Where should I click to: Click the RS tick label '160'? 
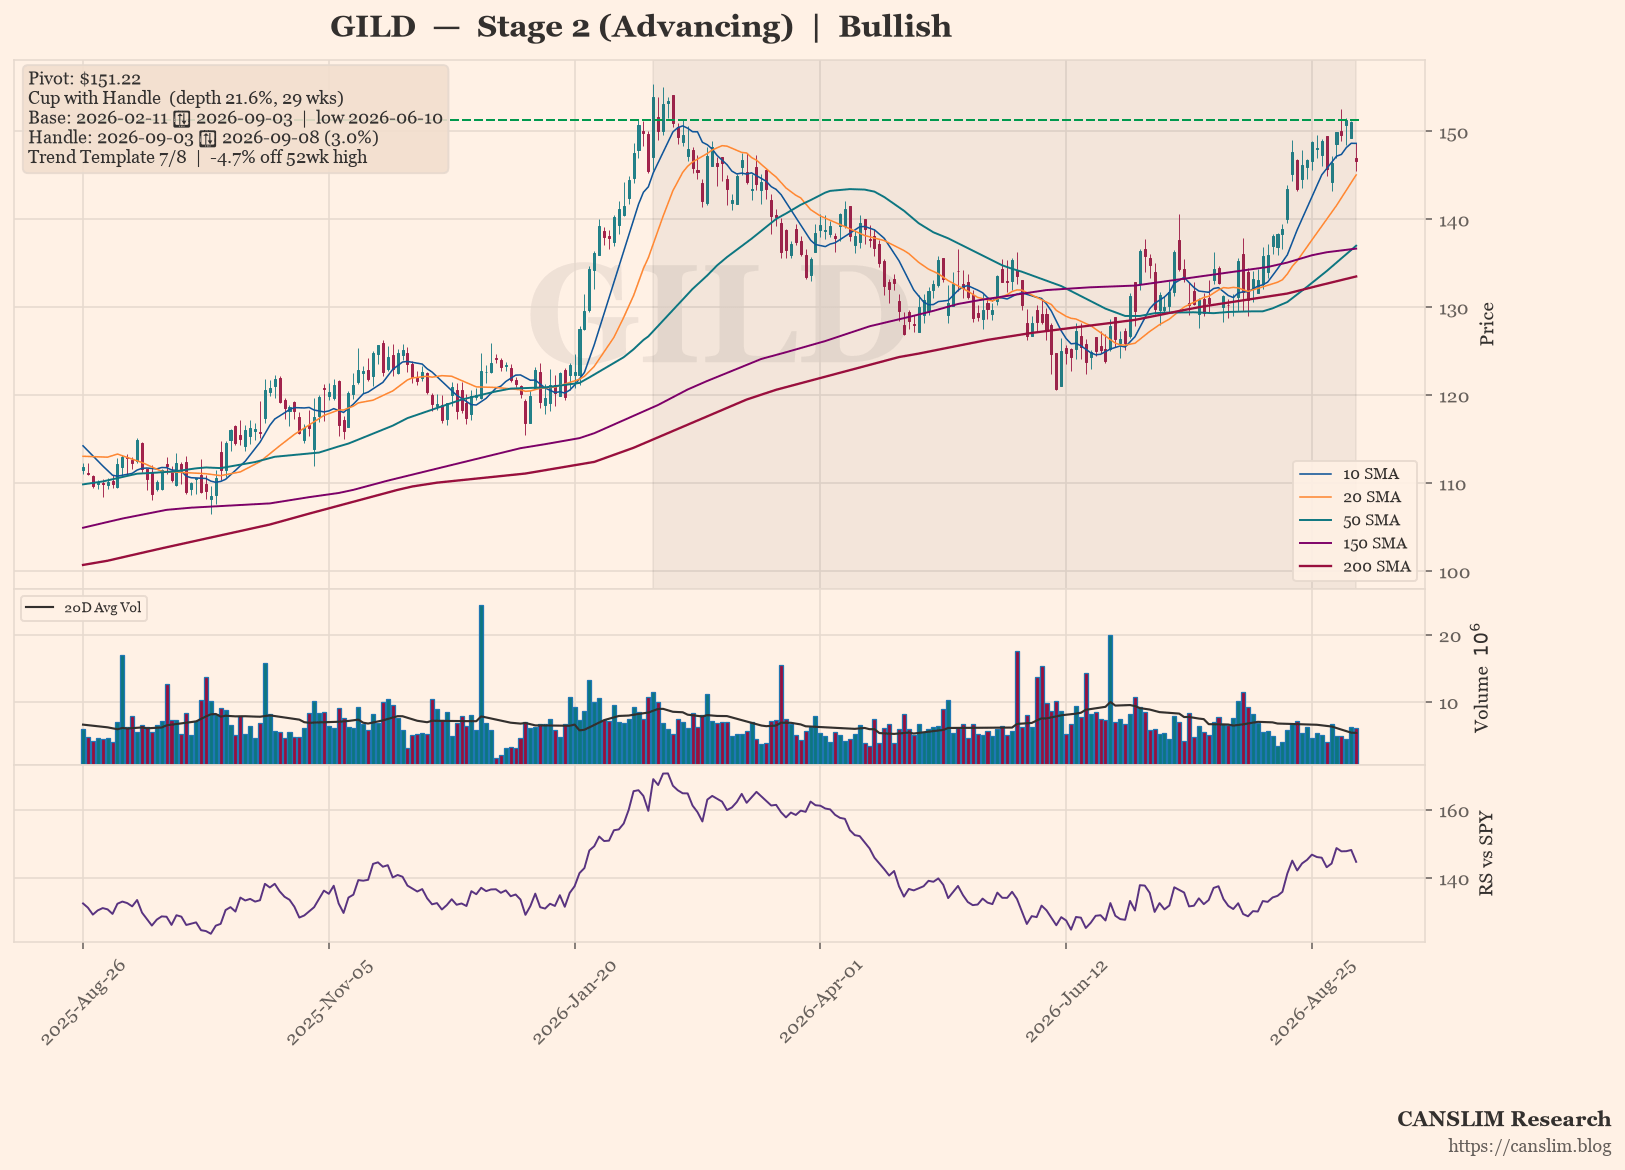point(1454,811)
